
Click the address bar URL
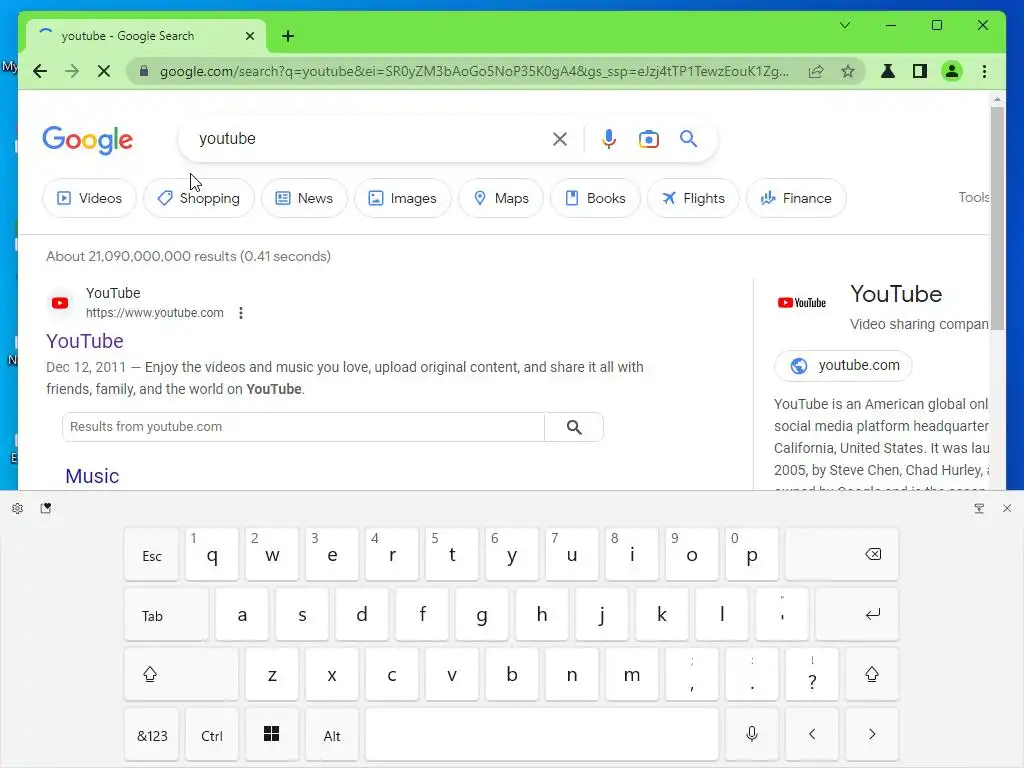[474, 71]
